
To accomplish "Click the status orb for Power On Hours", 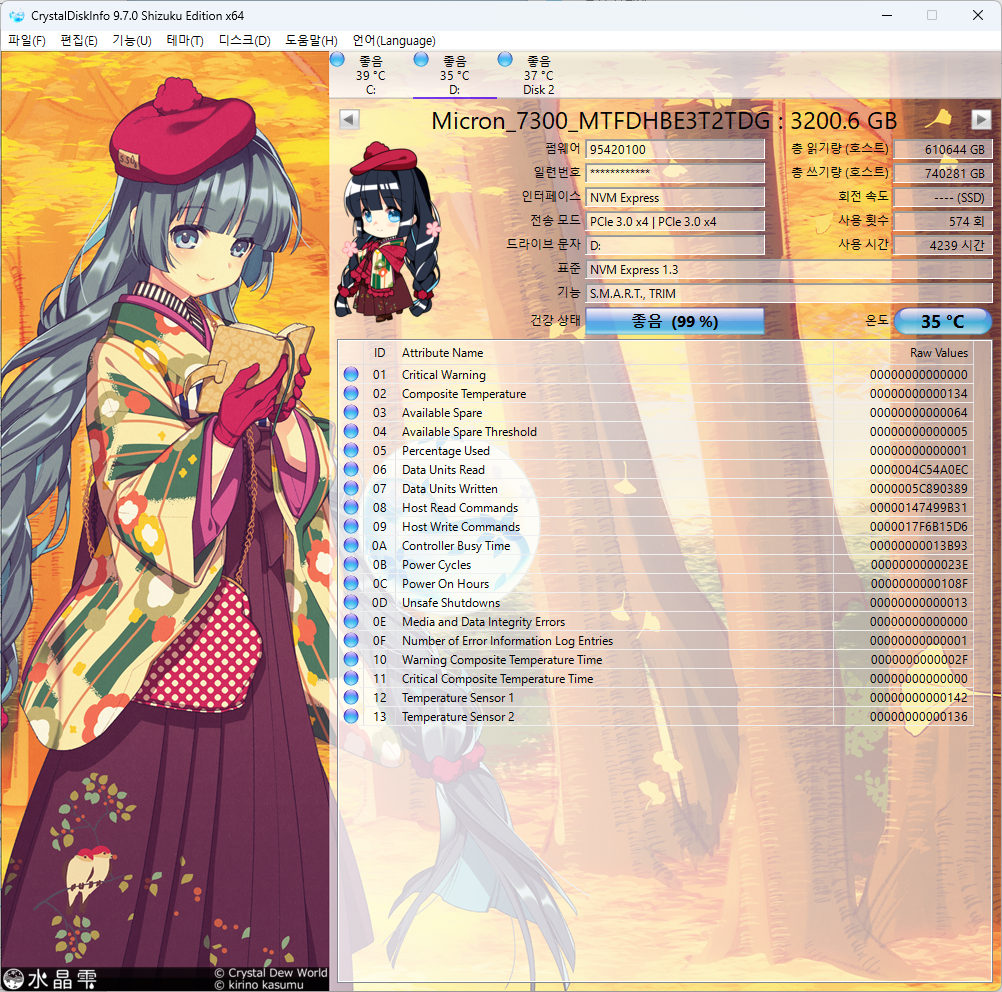I will 351,584.
